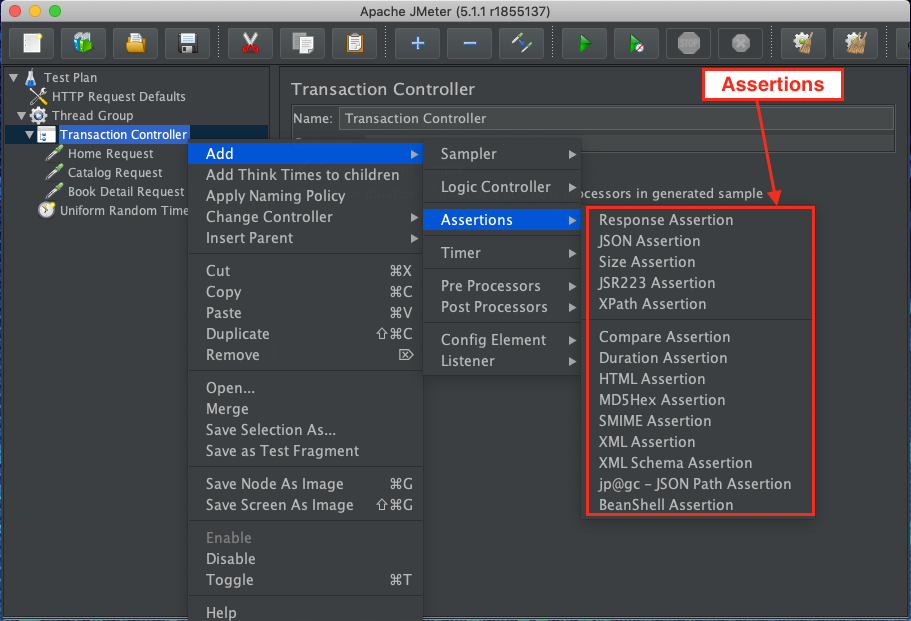Image resolution: width=911 pixels, height=621 pixels.
Task: Click Save Node As Image
Action: pyautogui.click(x=305, y=484)
